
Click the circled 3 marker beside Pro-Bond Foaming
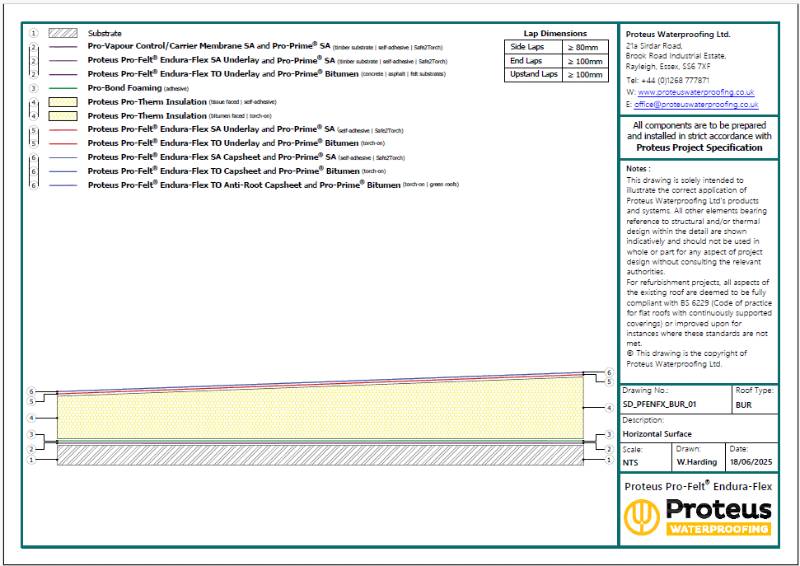point(33,88)
